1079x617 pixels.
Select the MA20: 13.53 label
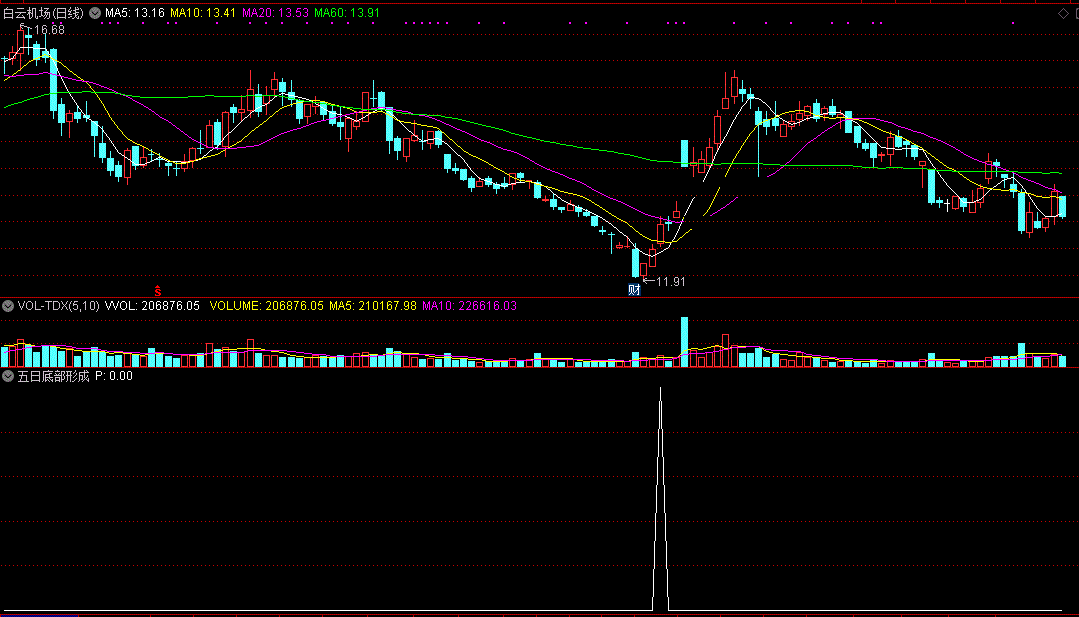coord(275,13)
